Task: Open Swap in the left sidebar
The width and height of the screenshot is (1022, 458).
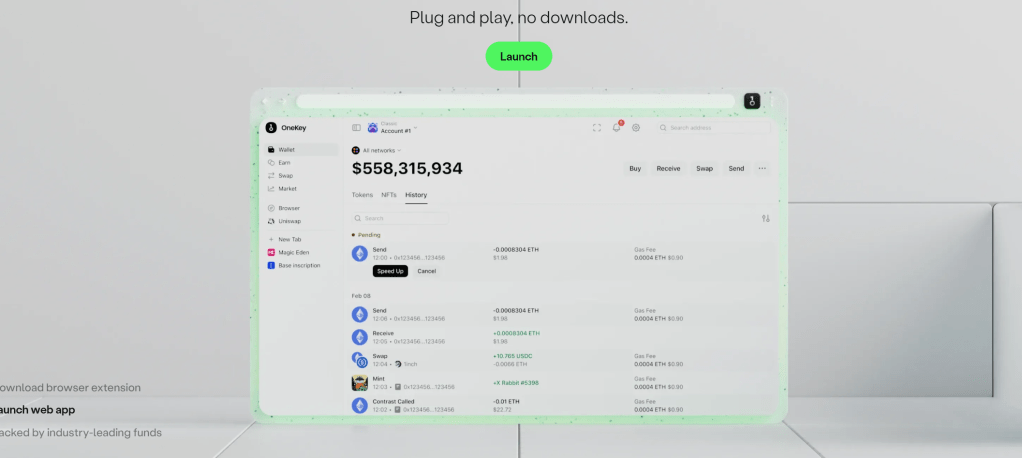Action: click(285, 176)
